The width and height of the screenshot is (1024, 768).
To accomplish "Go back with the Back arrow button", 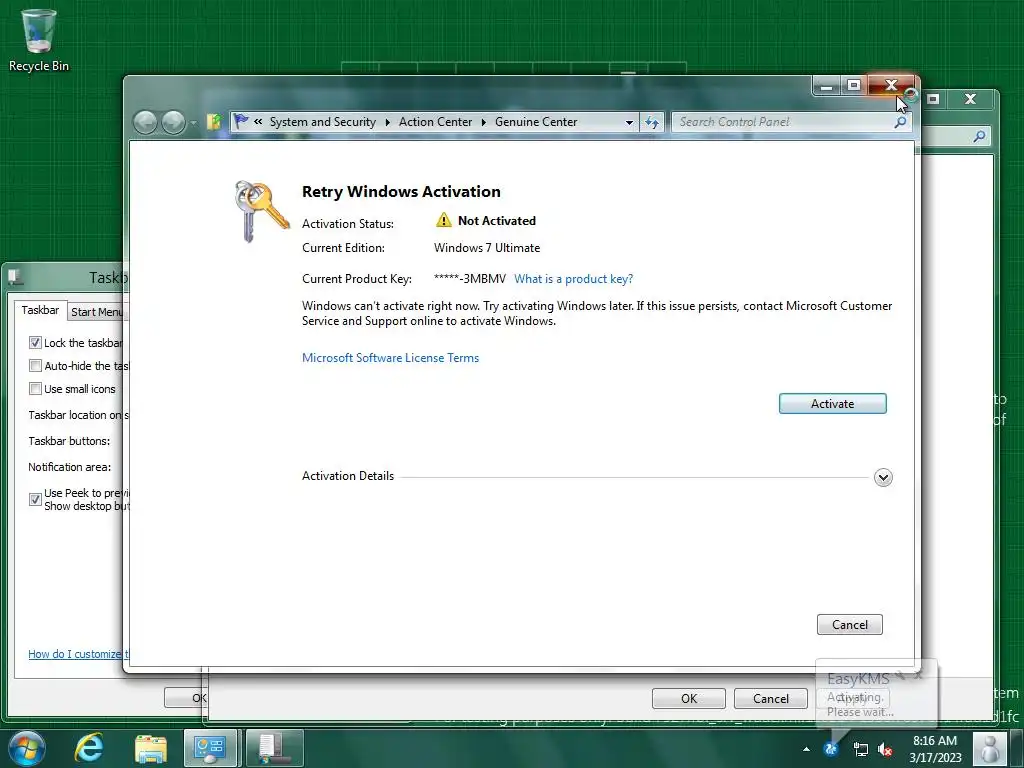I will click(145, 122).
